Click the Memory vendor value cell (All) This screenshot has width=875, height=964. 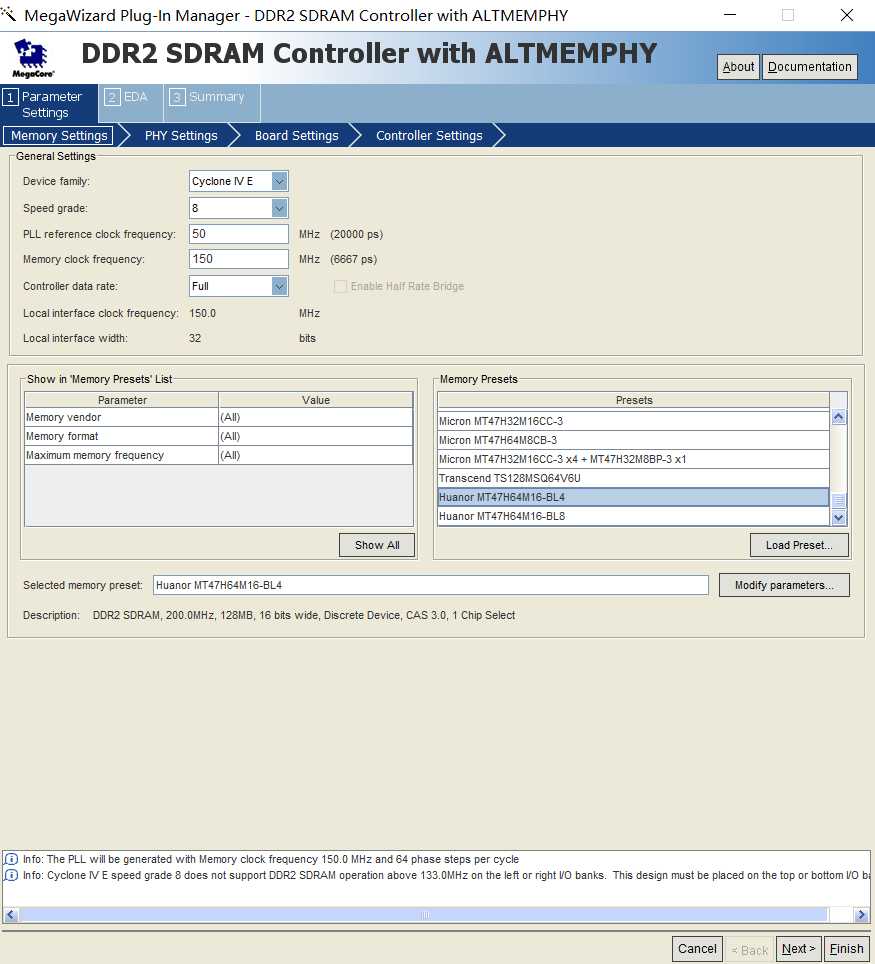(315, 417)
